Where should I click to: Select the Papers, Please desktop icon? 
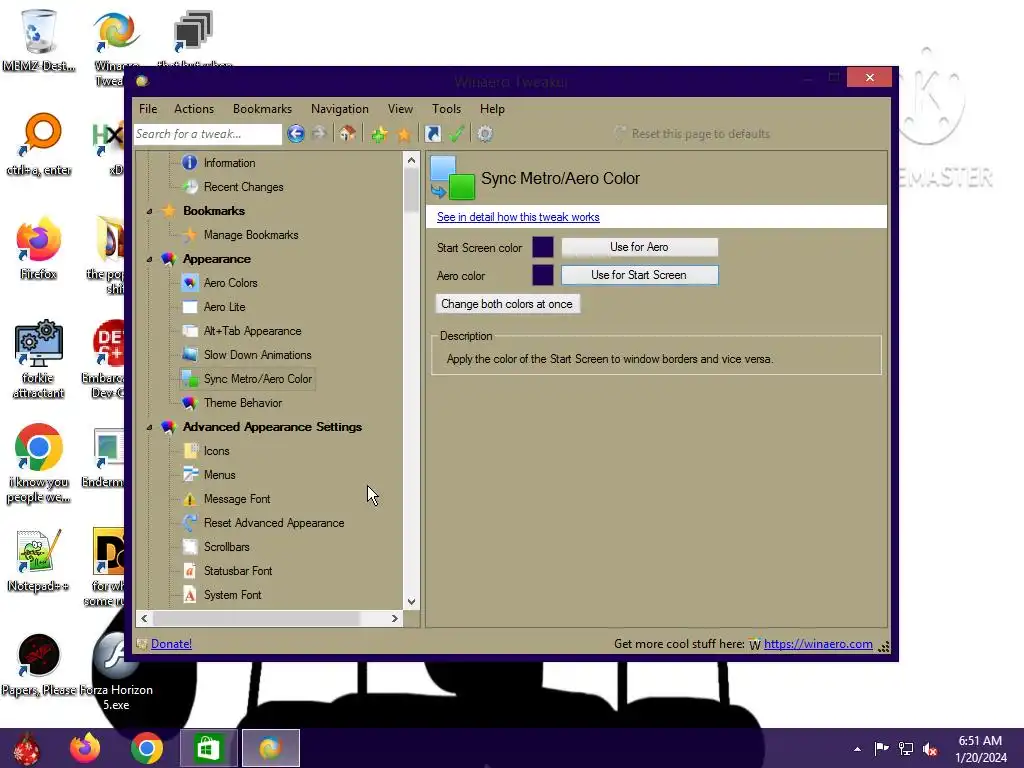click(x=39, y=665)
